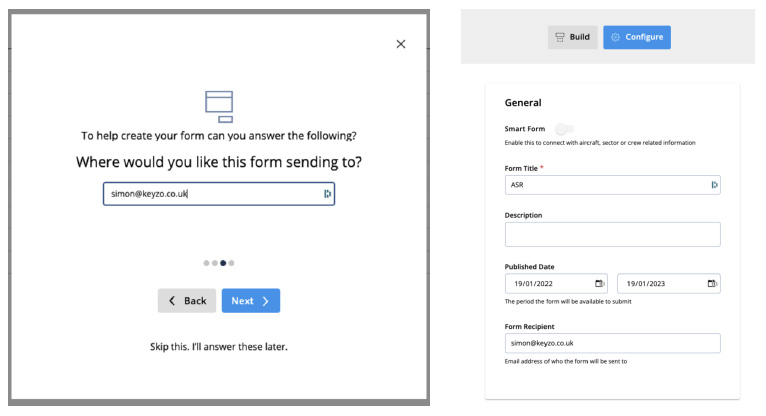766x416 pixels.
Task: Select the second step indicator dot
Action: [x=215, y=263]
